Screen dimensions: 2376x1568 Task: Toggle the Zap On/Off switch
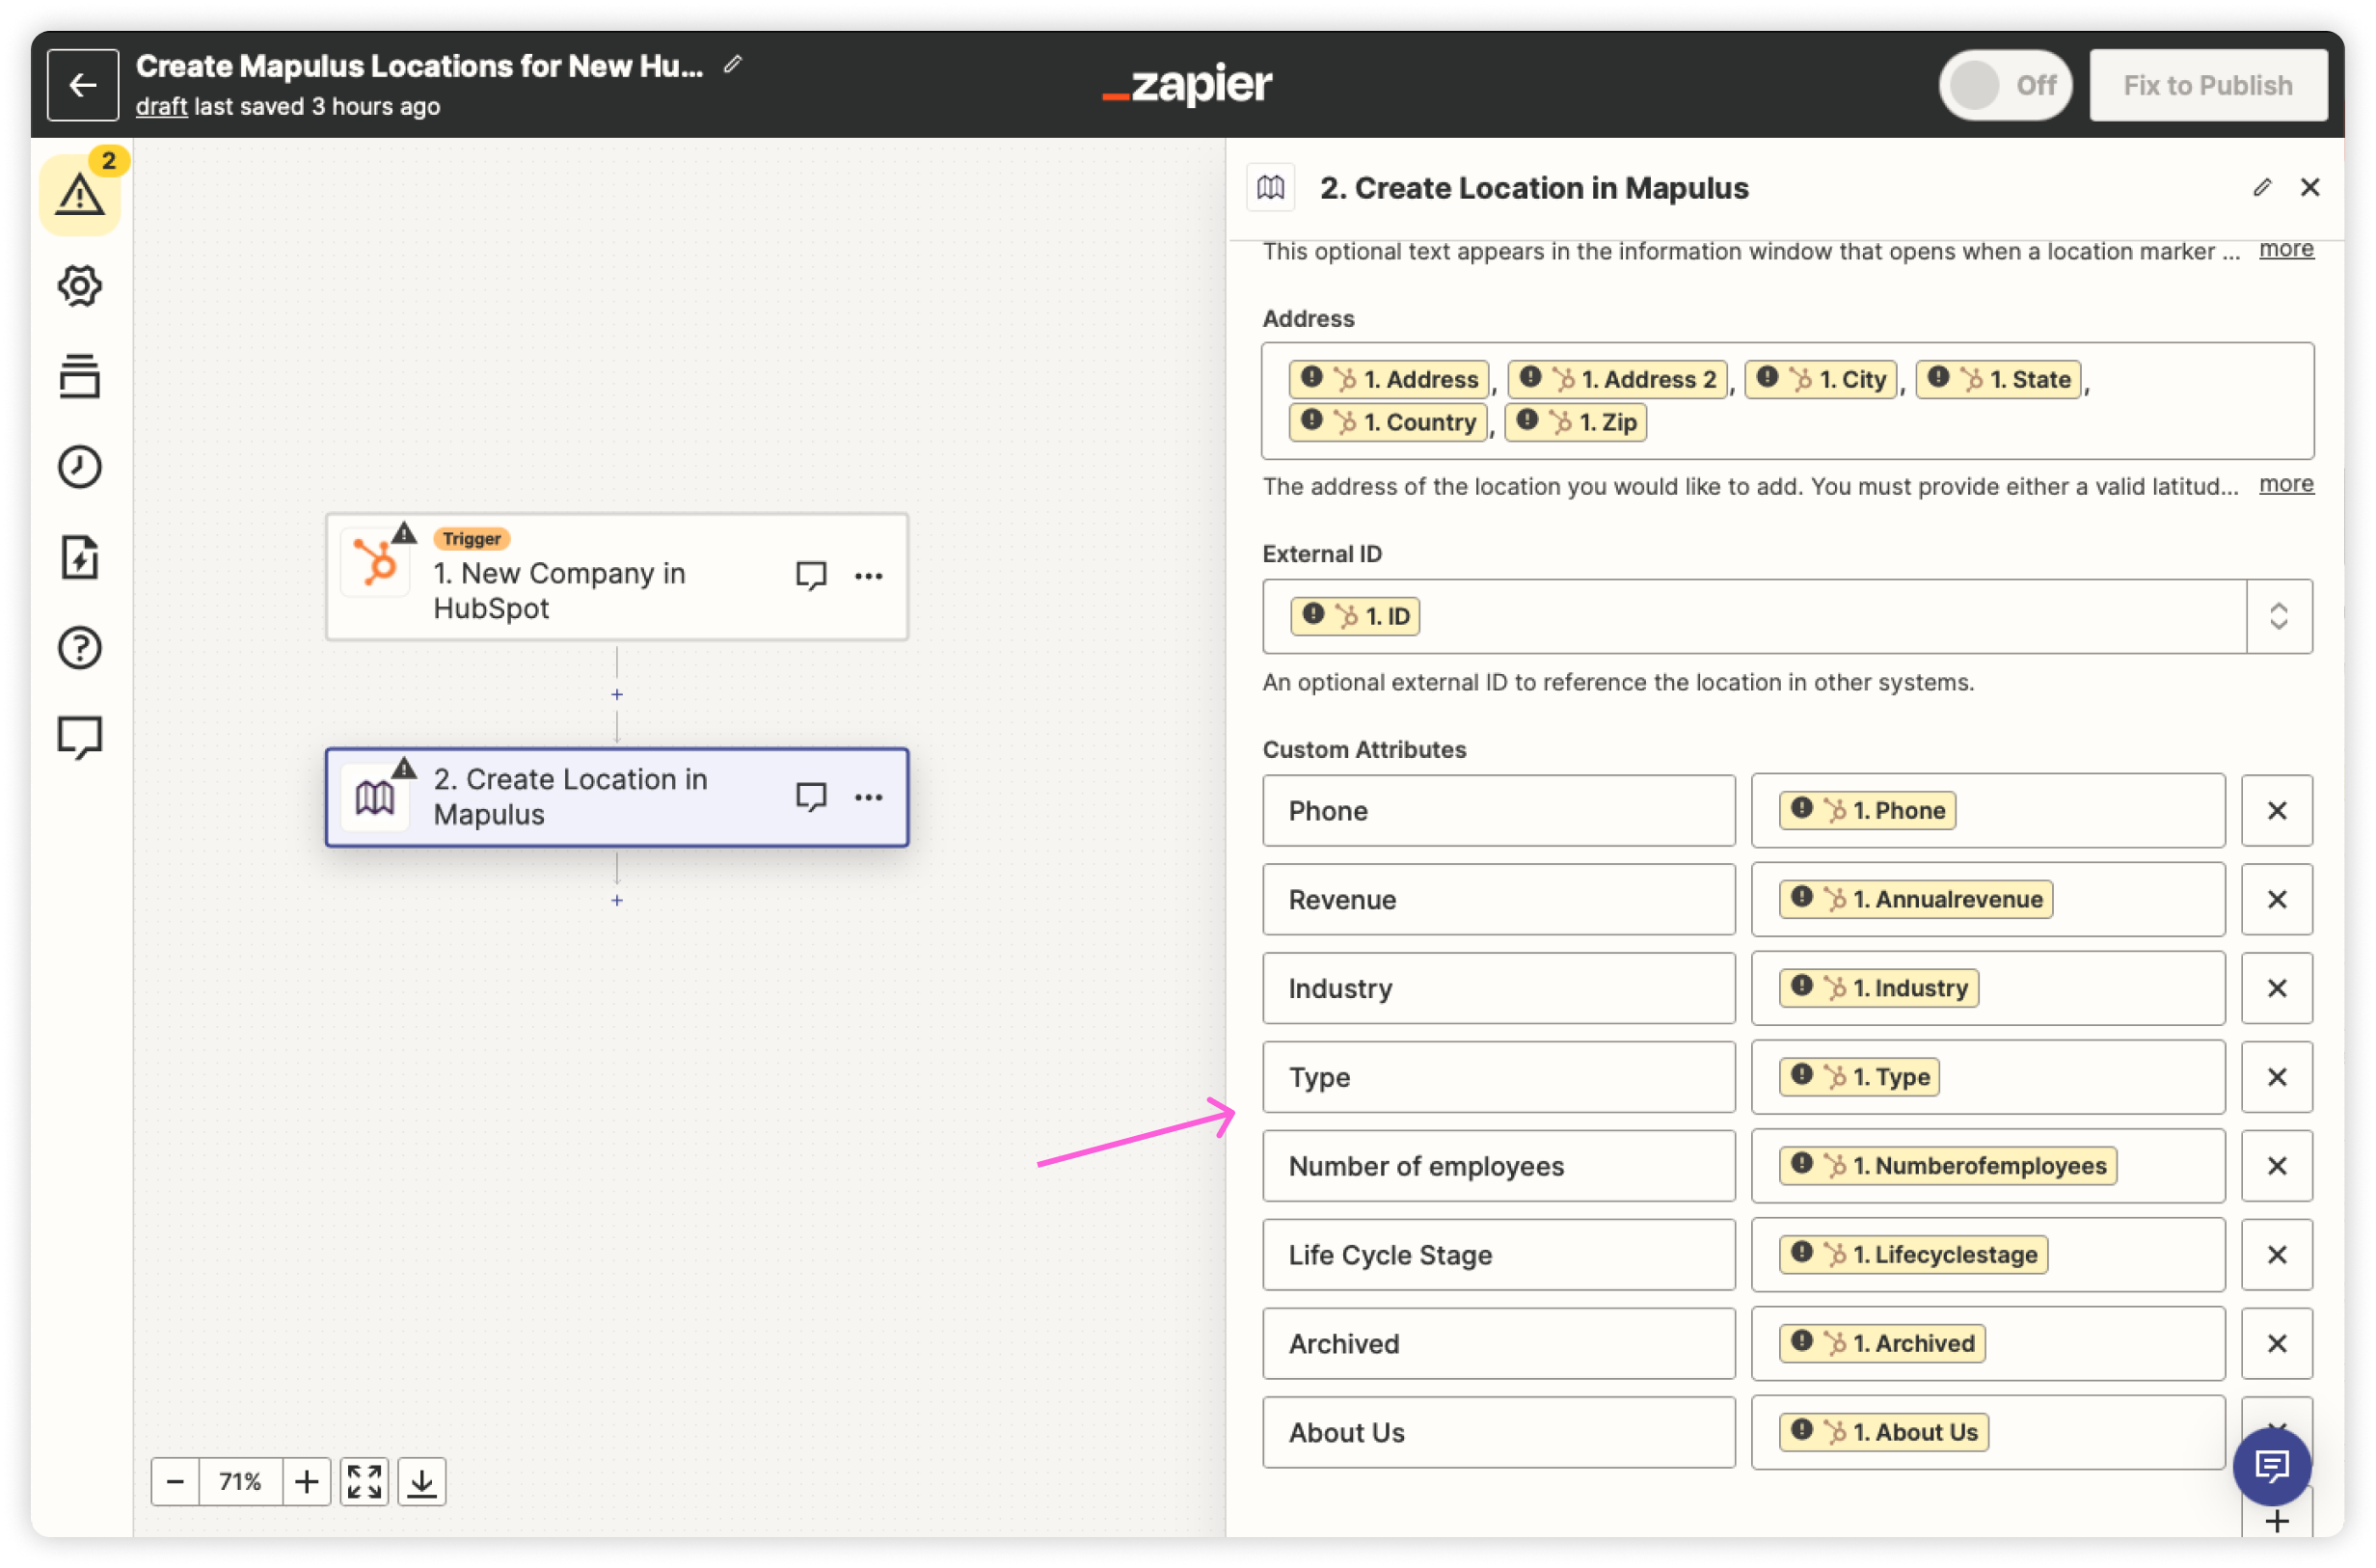[x=2005, y=85]
